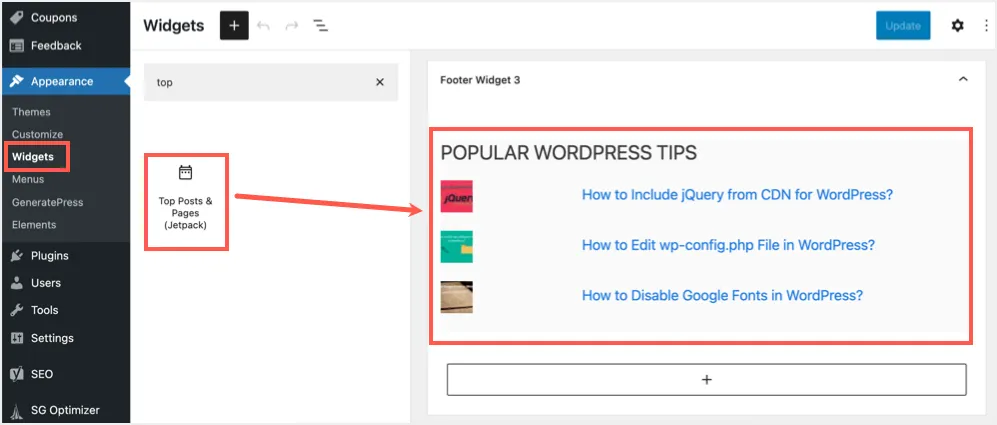Open the three-dot options menu
The height and width of the screenshot is (425, 997).
tap(986, 26)
